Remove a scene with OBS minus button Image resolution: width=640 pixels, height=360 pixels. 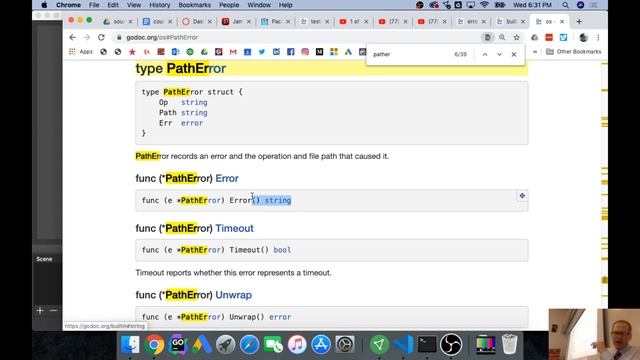53,311
